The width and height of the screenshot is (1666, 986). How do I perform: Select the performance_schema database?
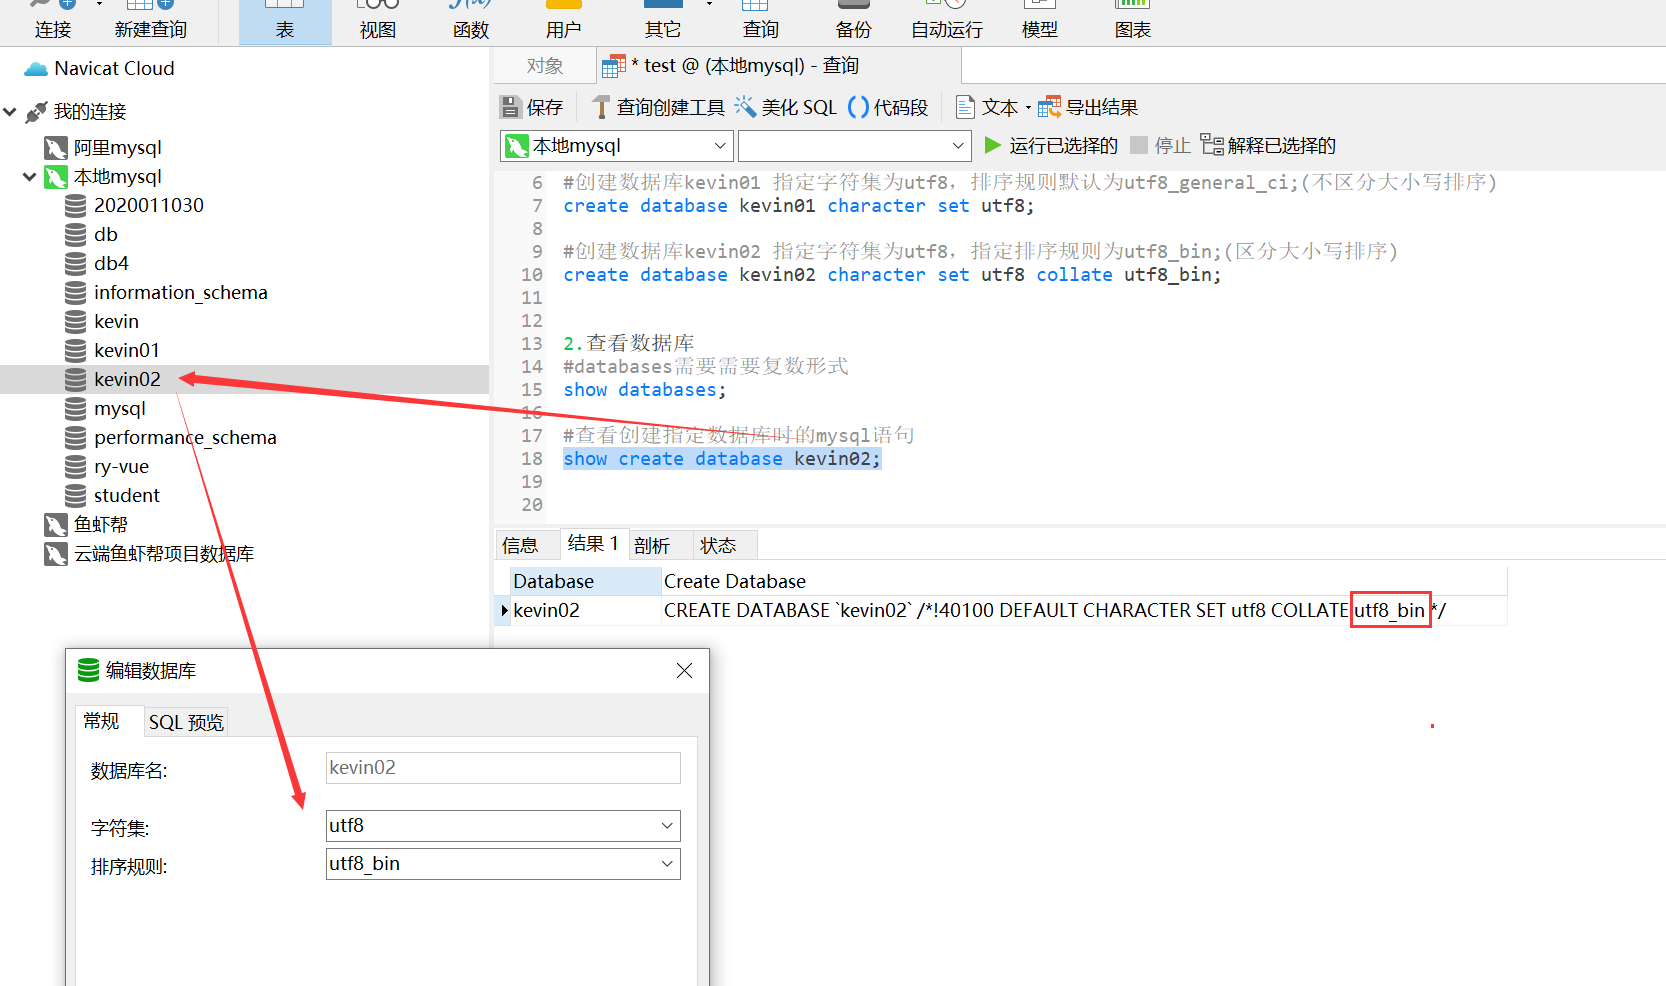pyautogui.click(x=185, y=438)
